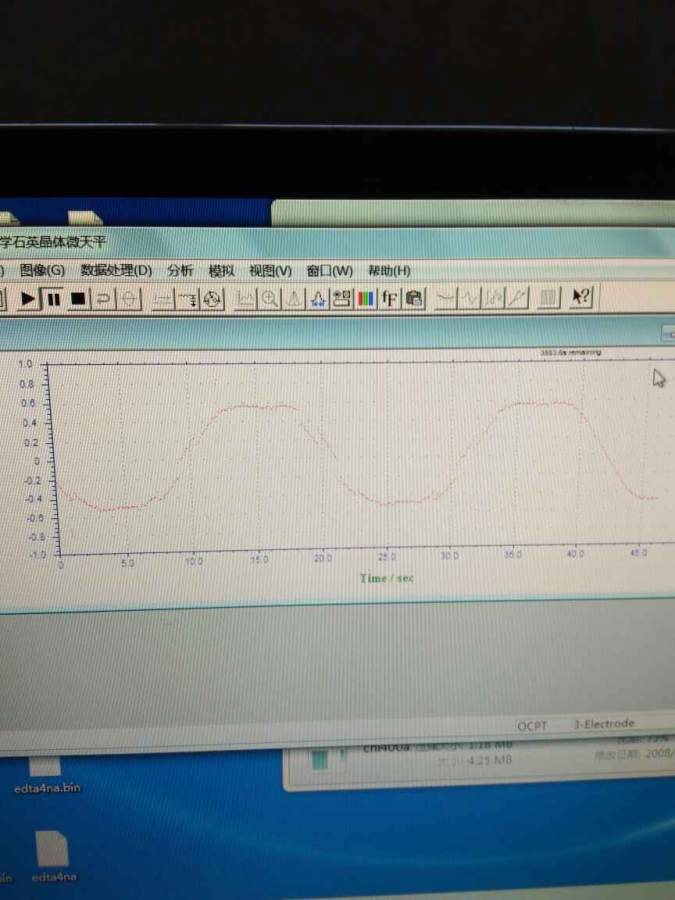Image resolution: width=675 pixels, height=900 pixels.
Task: Click the Linear Fit diagonal line icon
Action: (x=517, y=298)
